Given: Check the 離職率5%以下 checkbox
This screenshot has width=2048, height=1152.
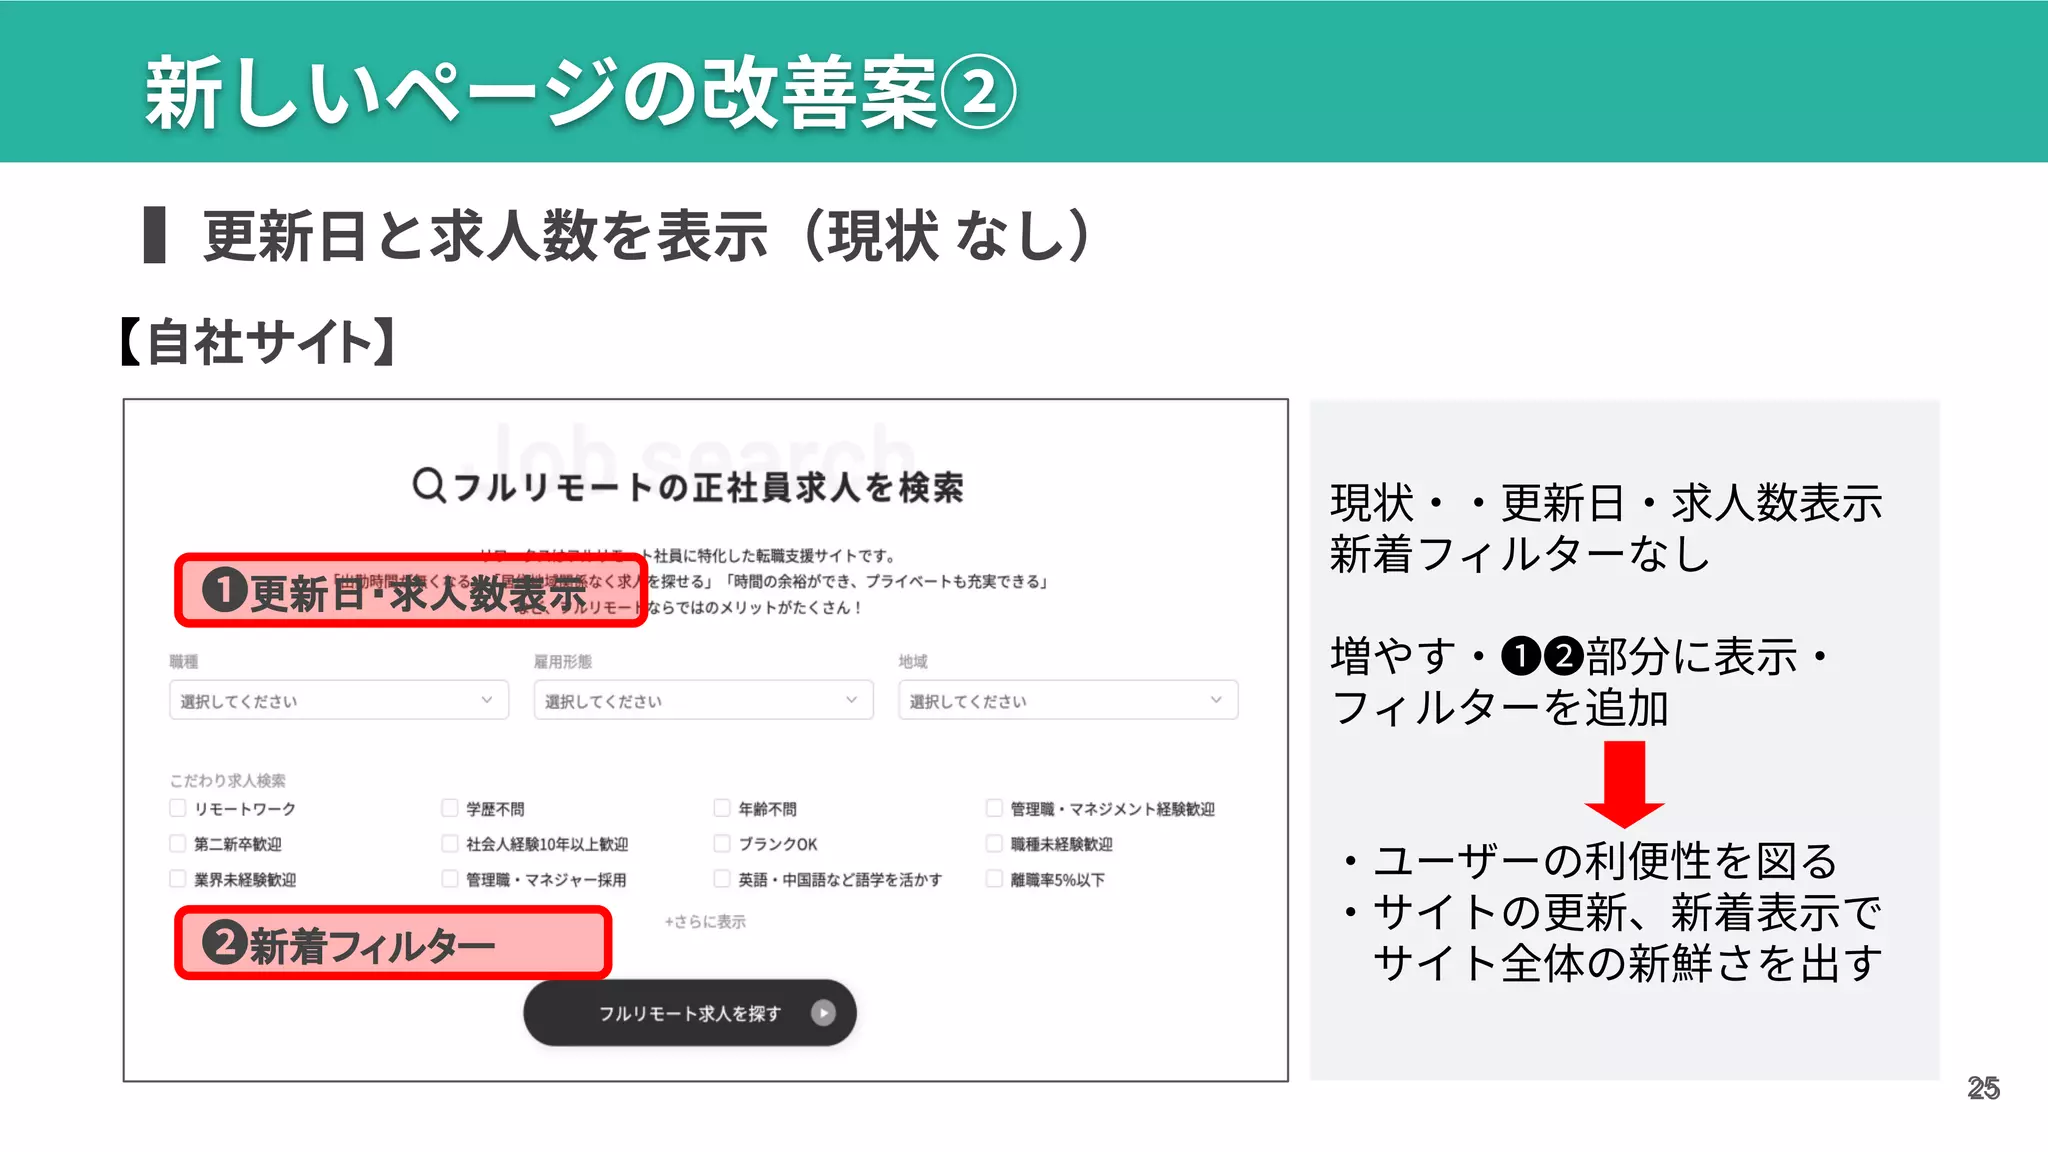Looking at the screenshot, I should pyautogui.click(x=994, y=878).
